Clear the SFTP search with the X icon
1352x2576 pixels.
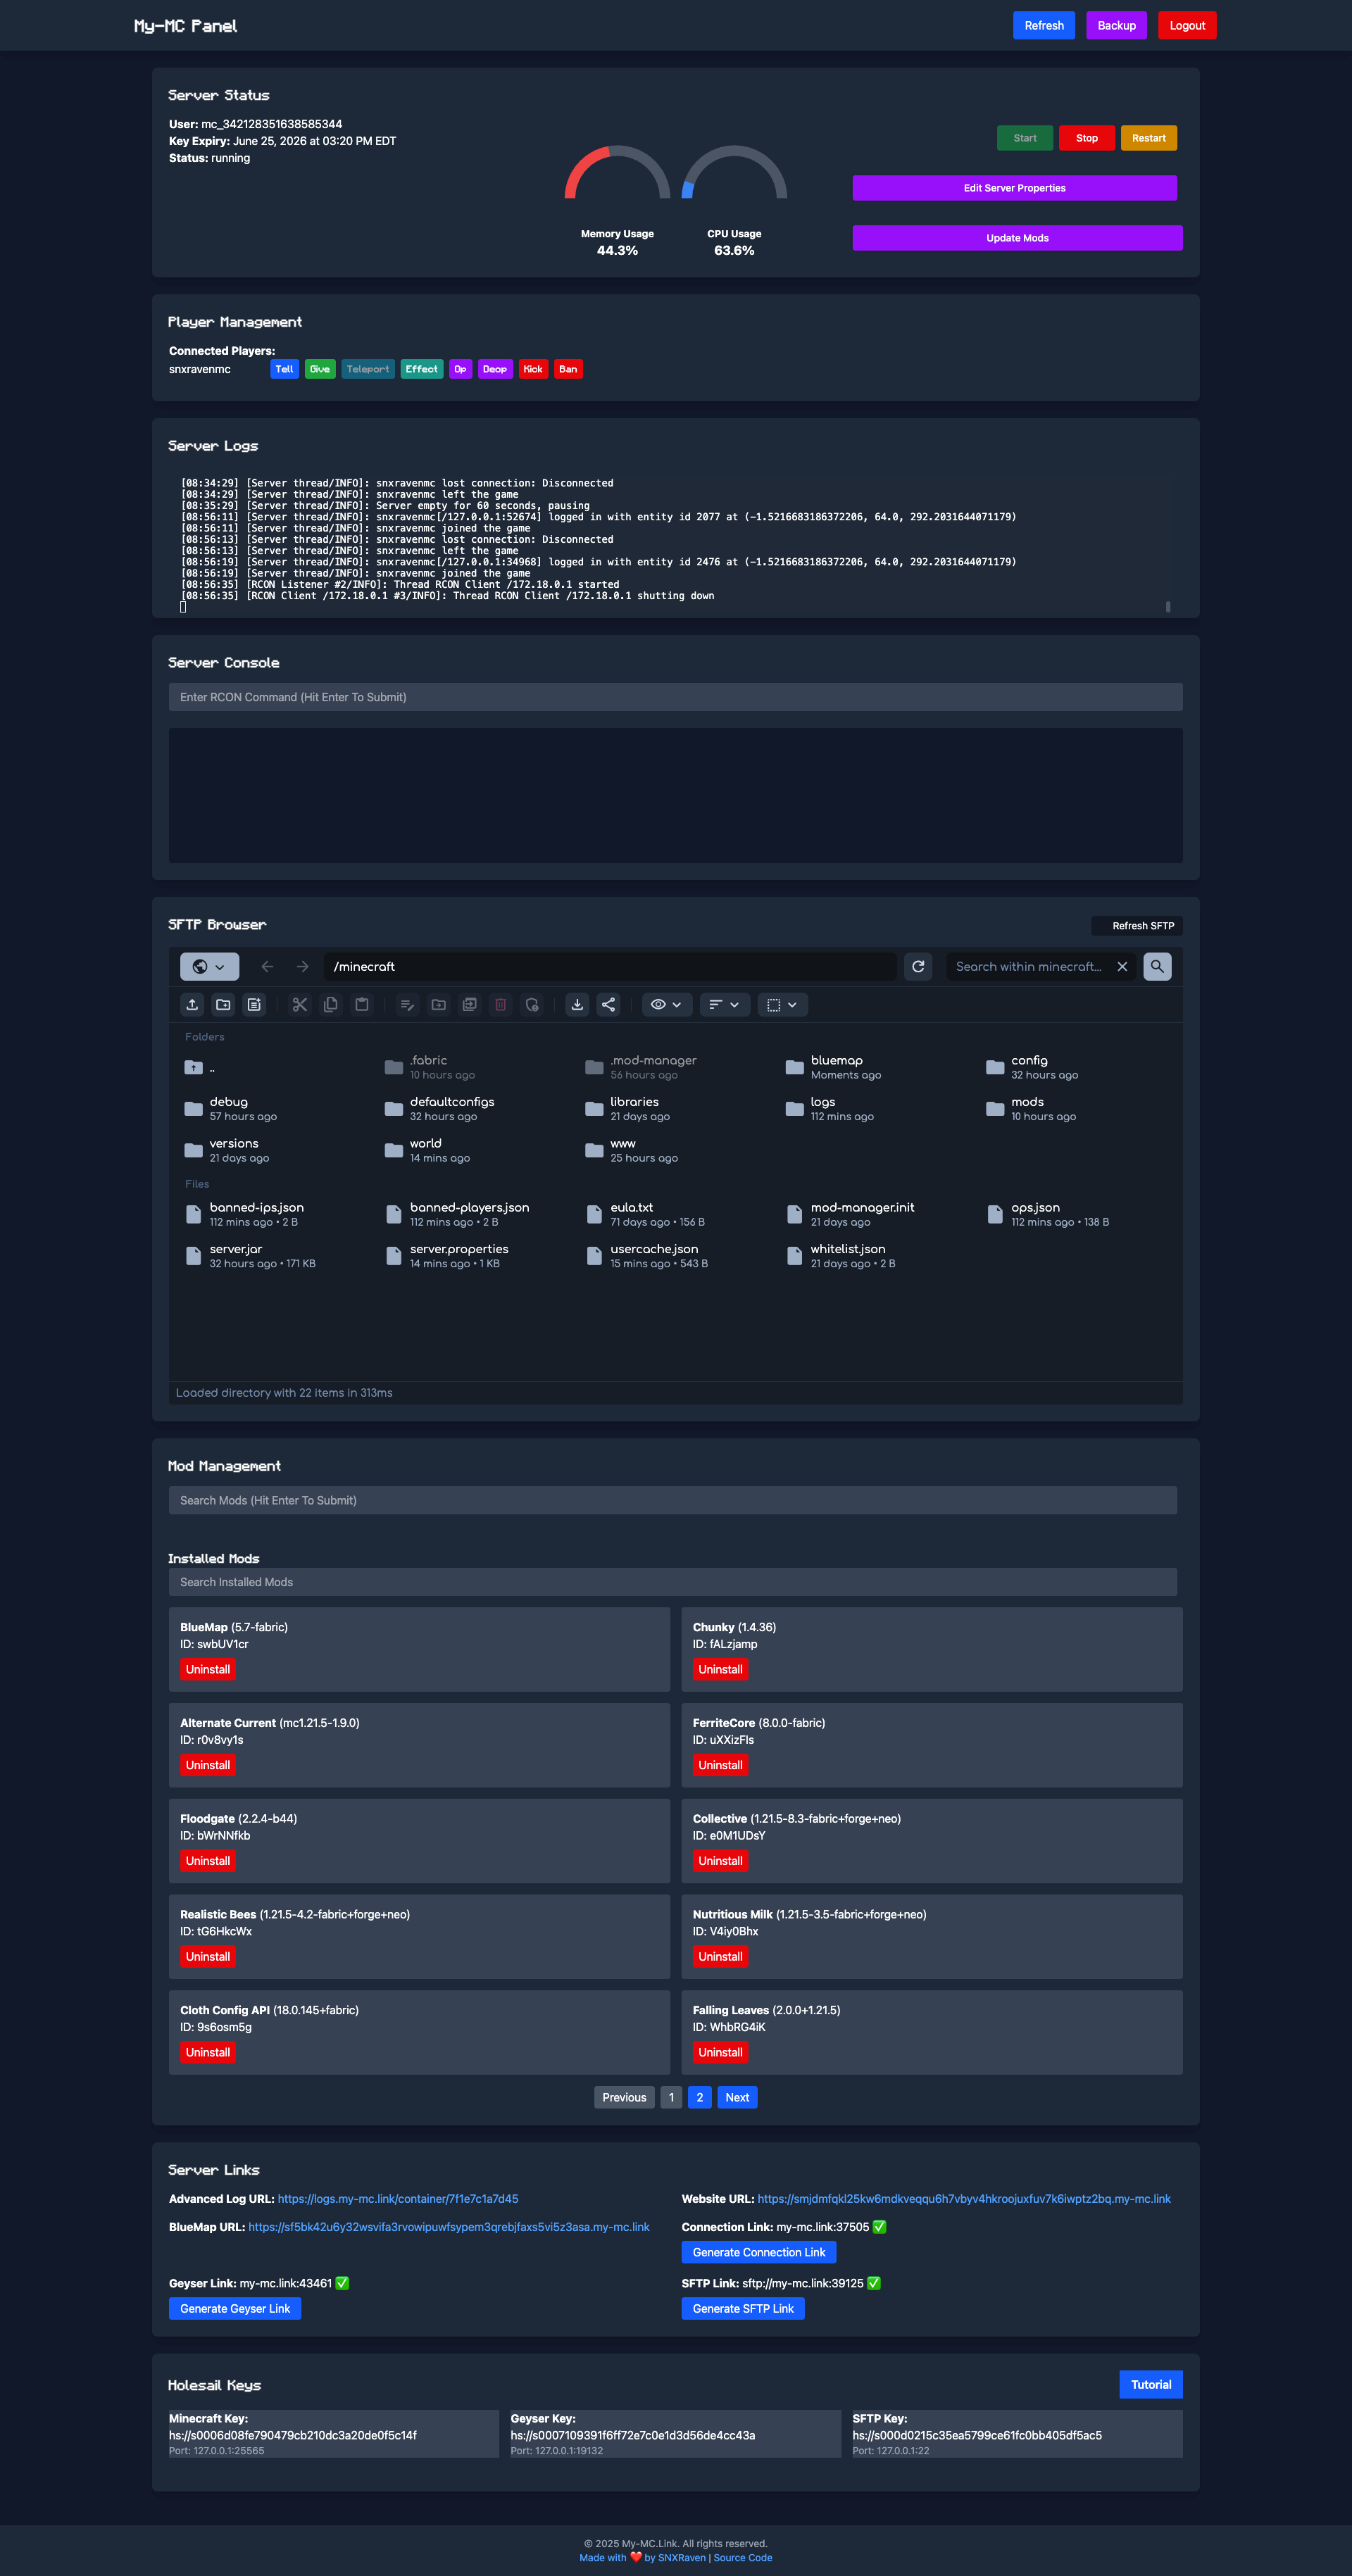point(1122,966)
